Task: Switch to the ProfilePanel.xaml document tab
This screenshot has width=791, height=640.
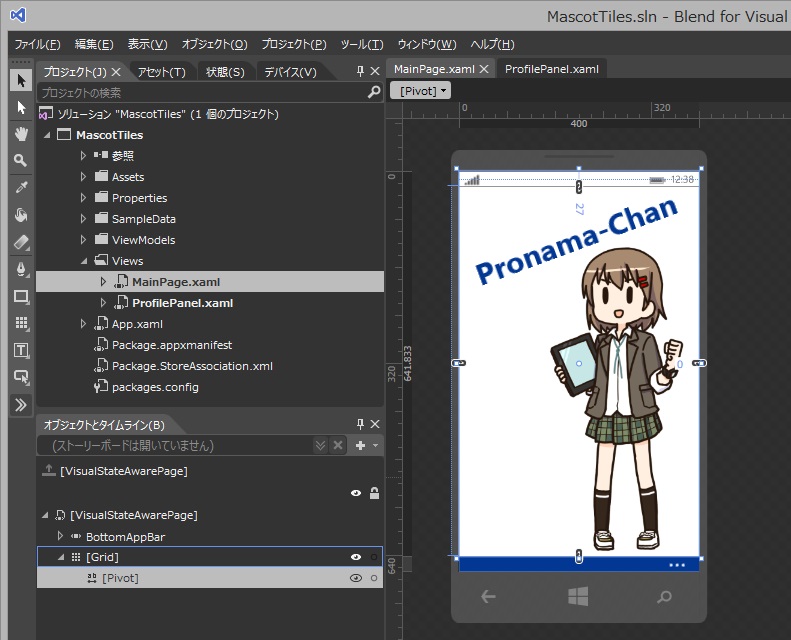Action: coord(552,69)
